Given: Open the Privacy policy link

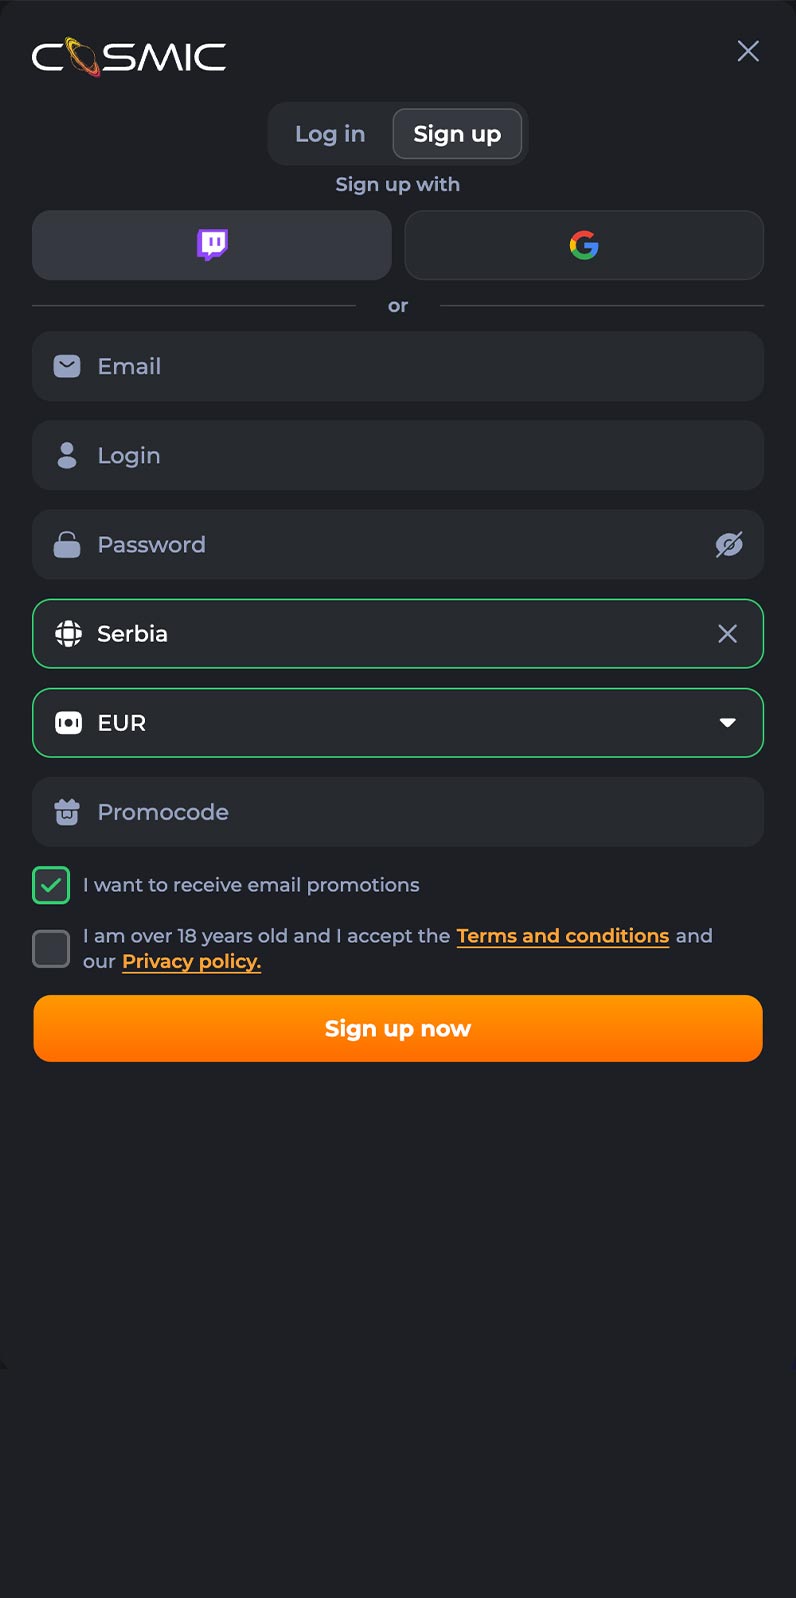Looking at the screenshot, I should click(x=191, y=962).
